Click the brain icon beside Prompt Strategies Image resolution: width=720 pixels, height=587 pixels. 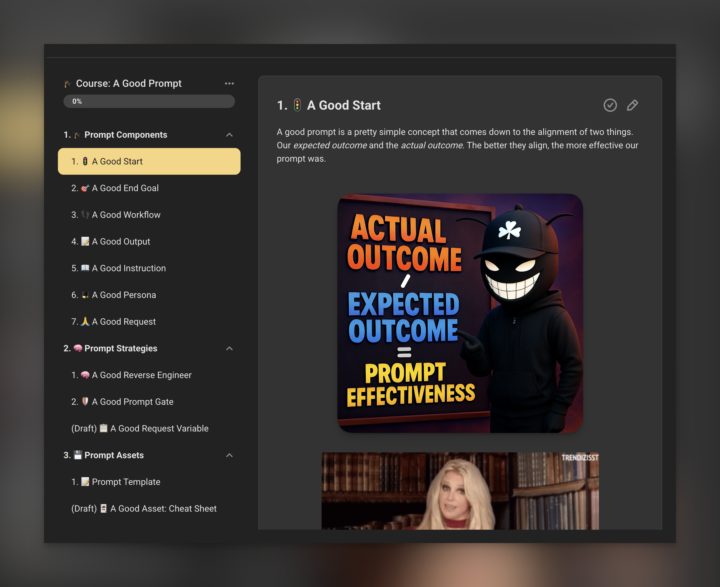pos(78,349)
